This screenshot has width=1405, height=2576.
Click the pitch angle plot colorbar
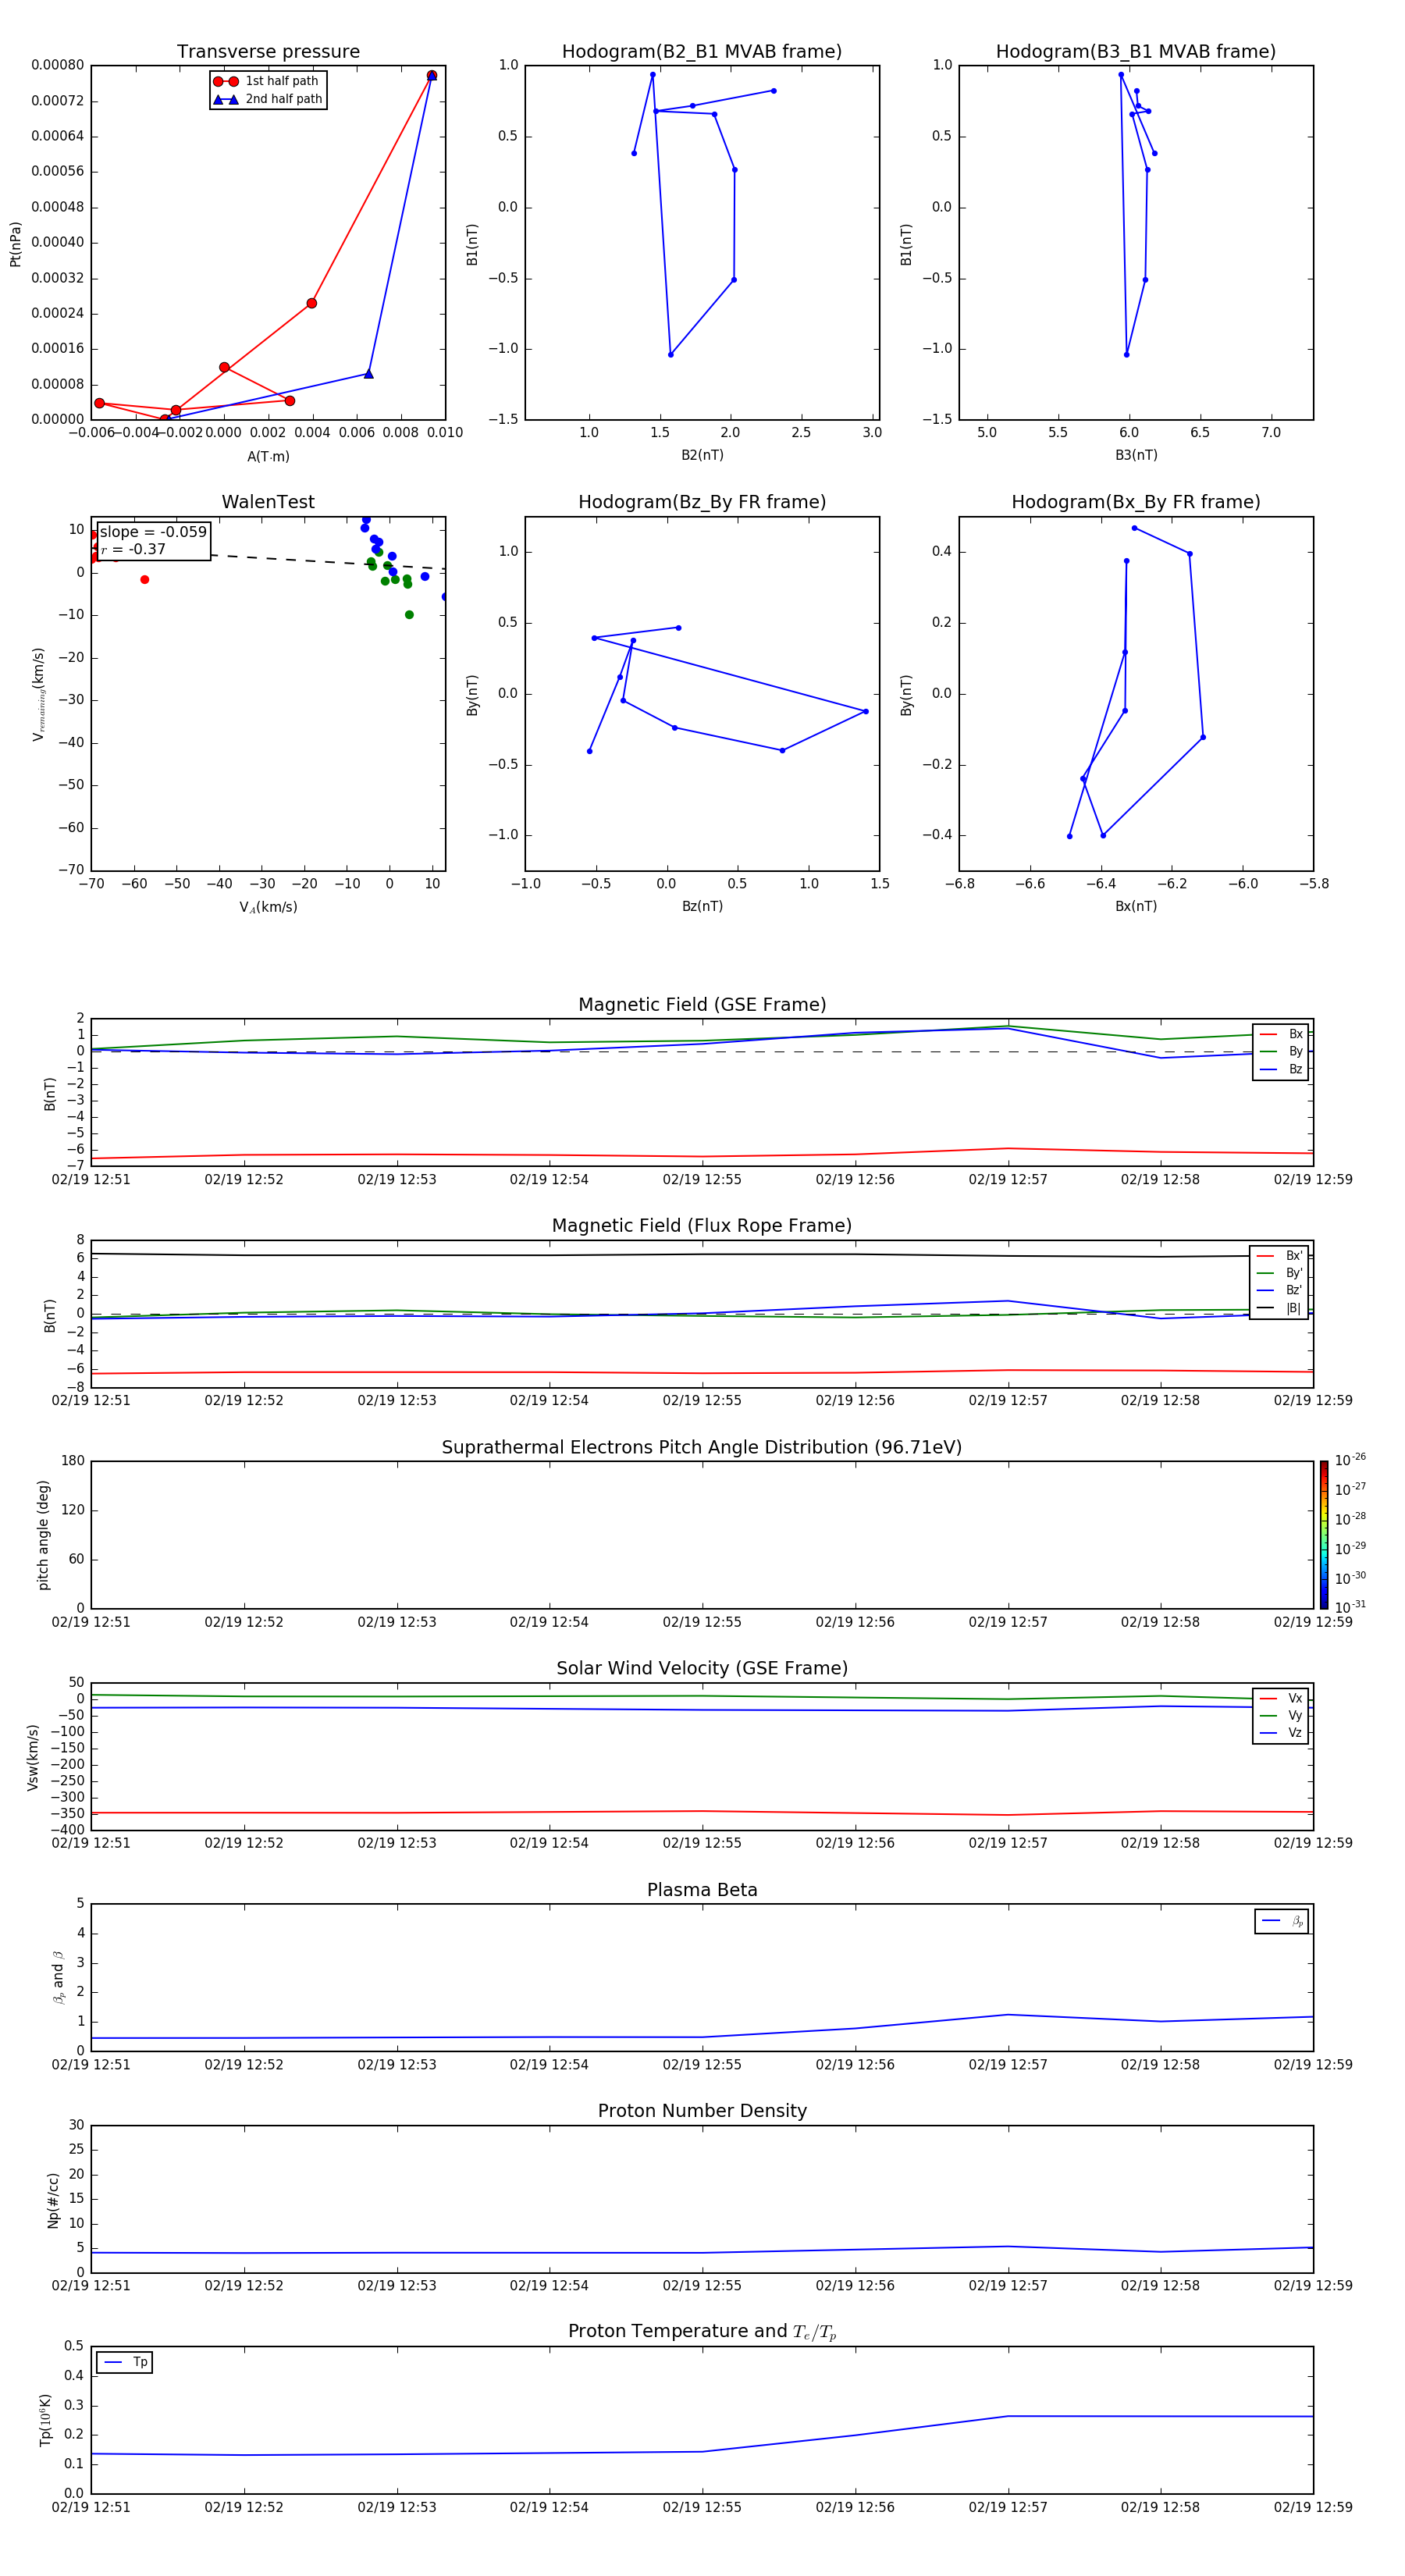1324,1535
